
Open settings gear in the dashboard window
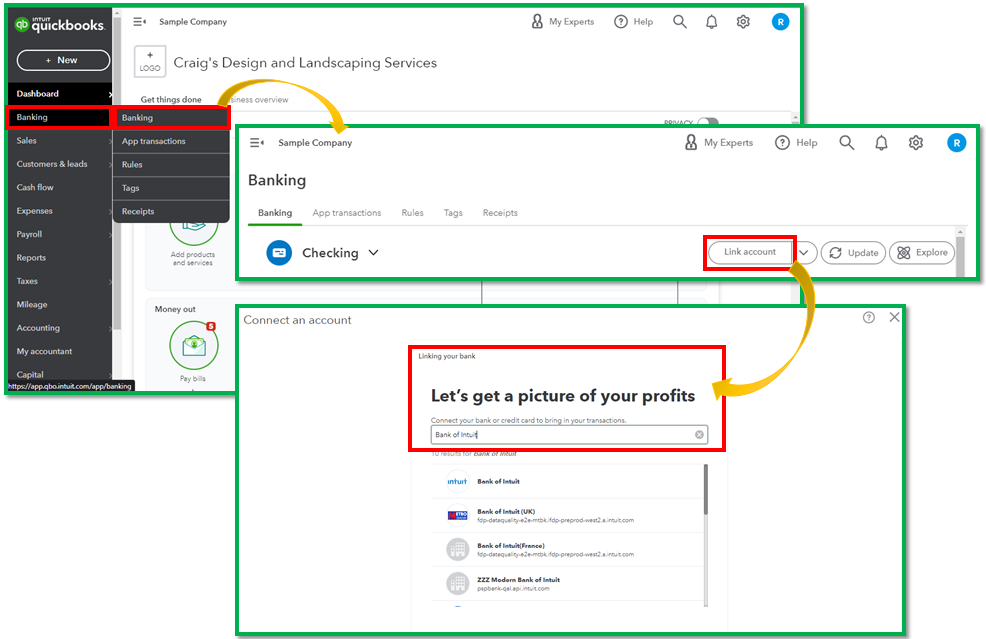743,22
